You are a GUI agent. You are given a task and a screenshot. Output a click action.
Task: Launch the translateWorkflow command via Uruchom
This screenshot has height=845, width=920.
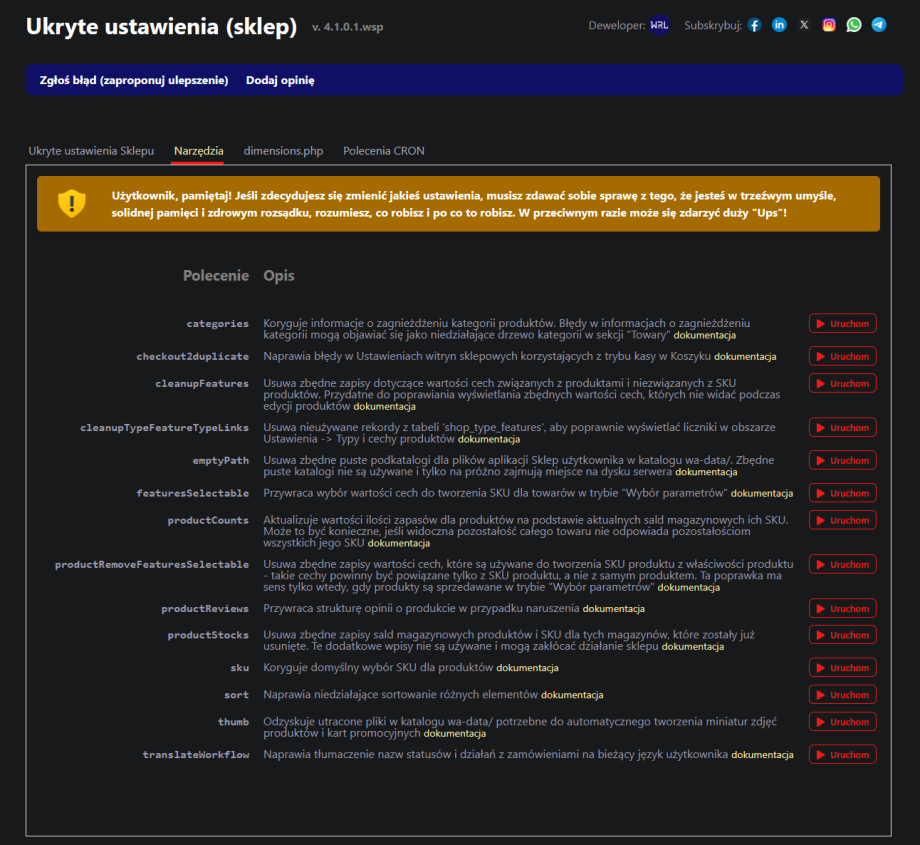pos(842,755)
